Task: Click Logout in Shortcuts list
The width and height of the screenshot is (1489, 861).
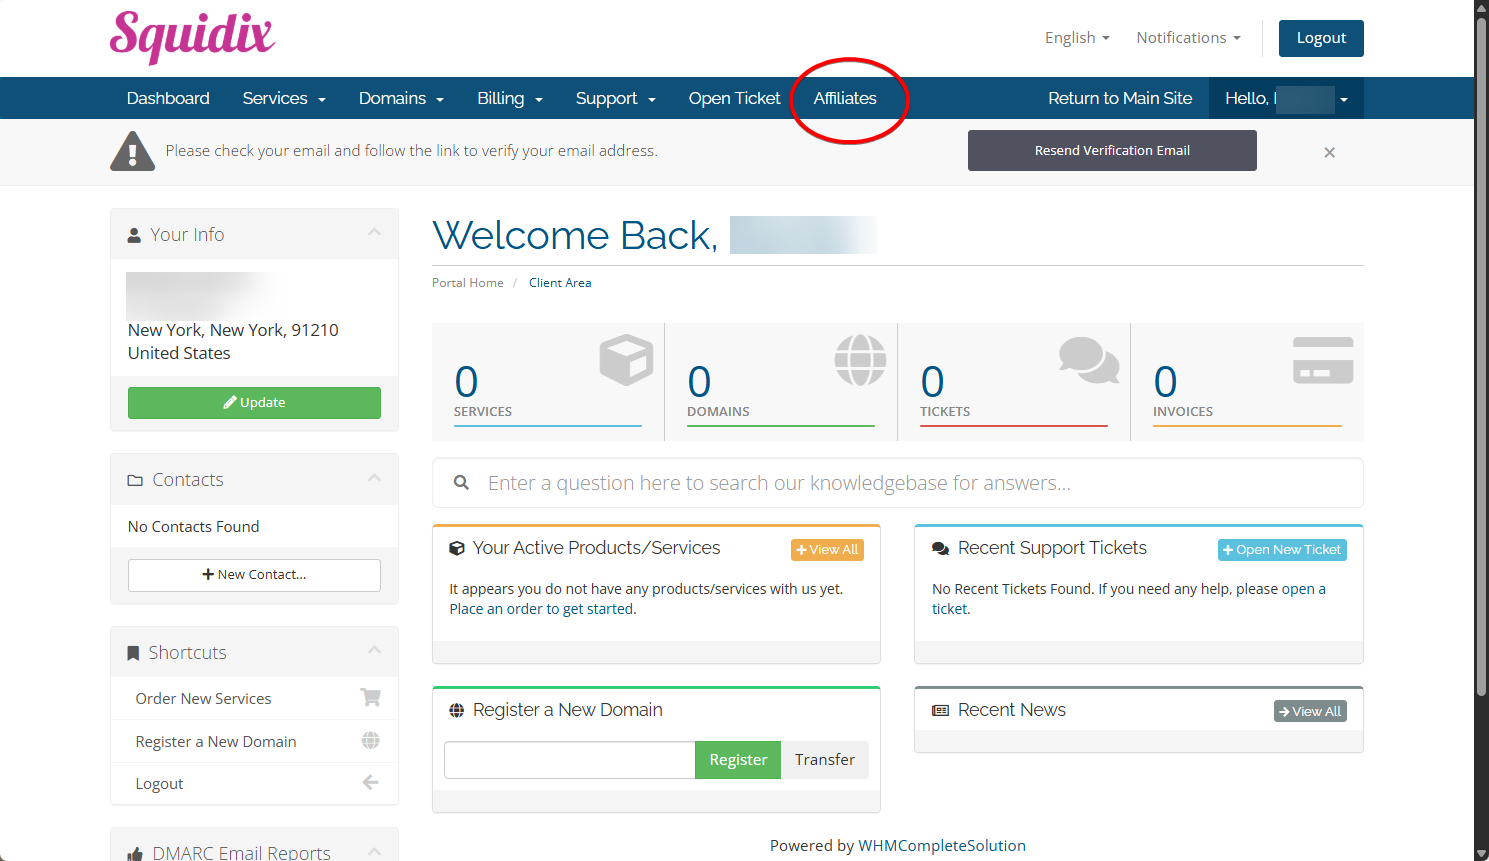Action: (254, 784)
